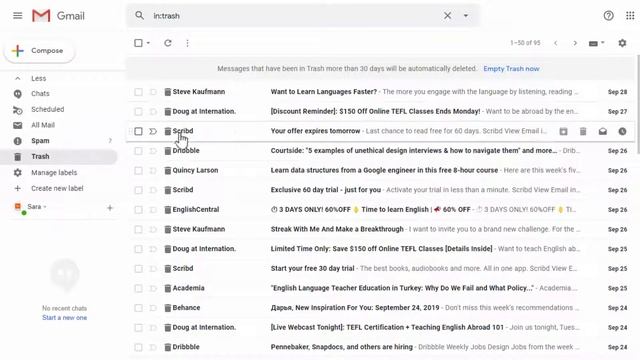Click the trash icon beside Behance sender
The image size is (640, 360).
167,308
